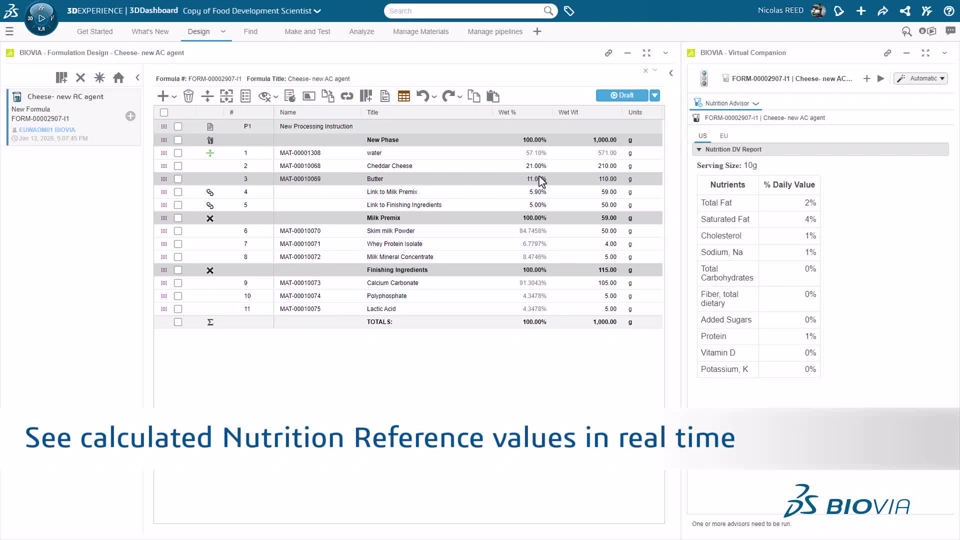Screen dimensions: 960x540
Task: Check the New Processing Instruction row checkbox
Action: click(178, 126)
